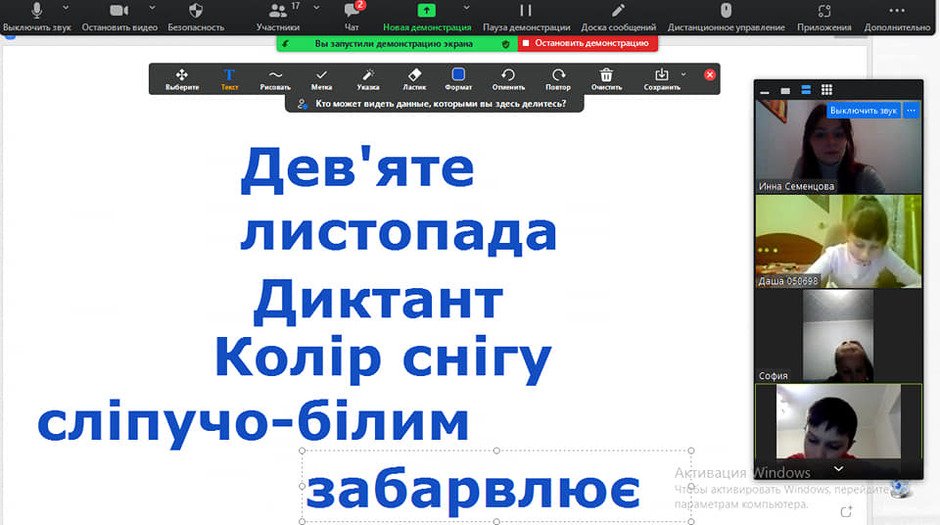The image size is (940, 525).
Task: Activate Текст text tool
Action: point(230,79)
